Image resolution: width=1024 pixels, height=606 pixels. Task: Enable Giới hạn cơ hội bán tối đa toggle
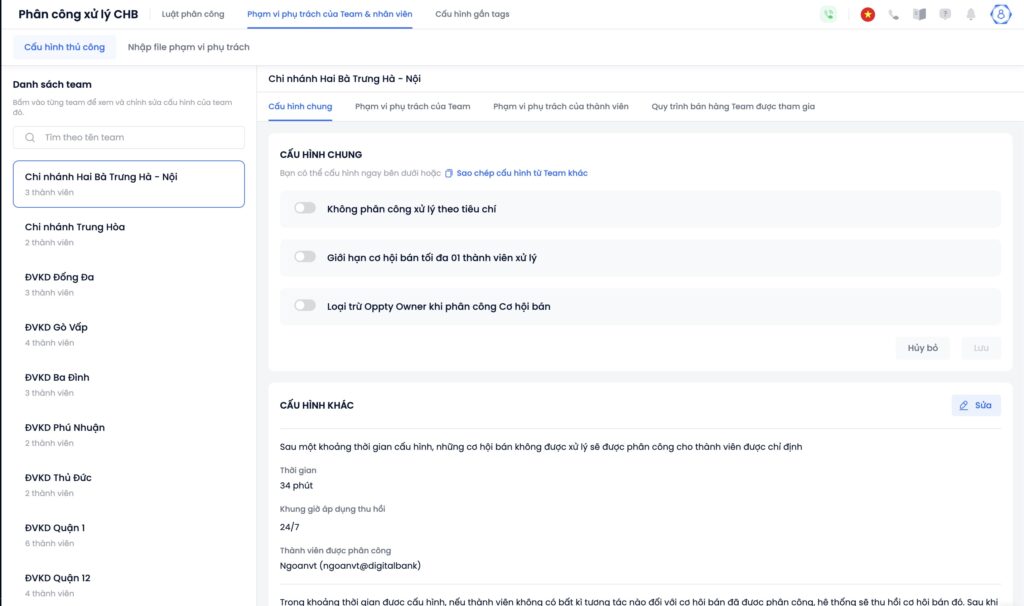pos(305,257)
